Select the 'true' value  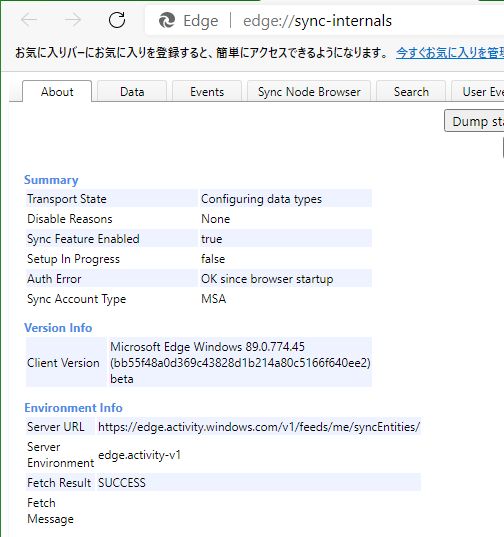pyautogui.click(x=212, y=239)
